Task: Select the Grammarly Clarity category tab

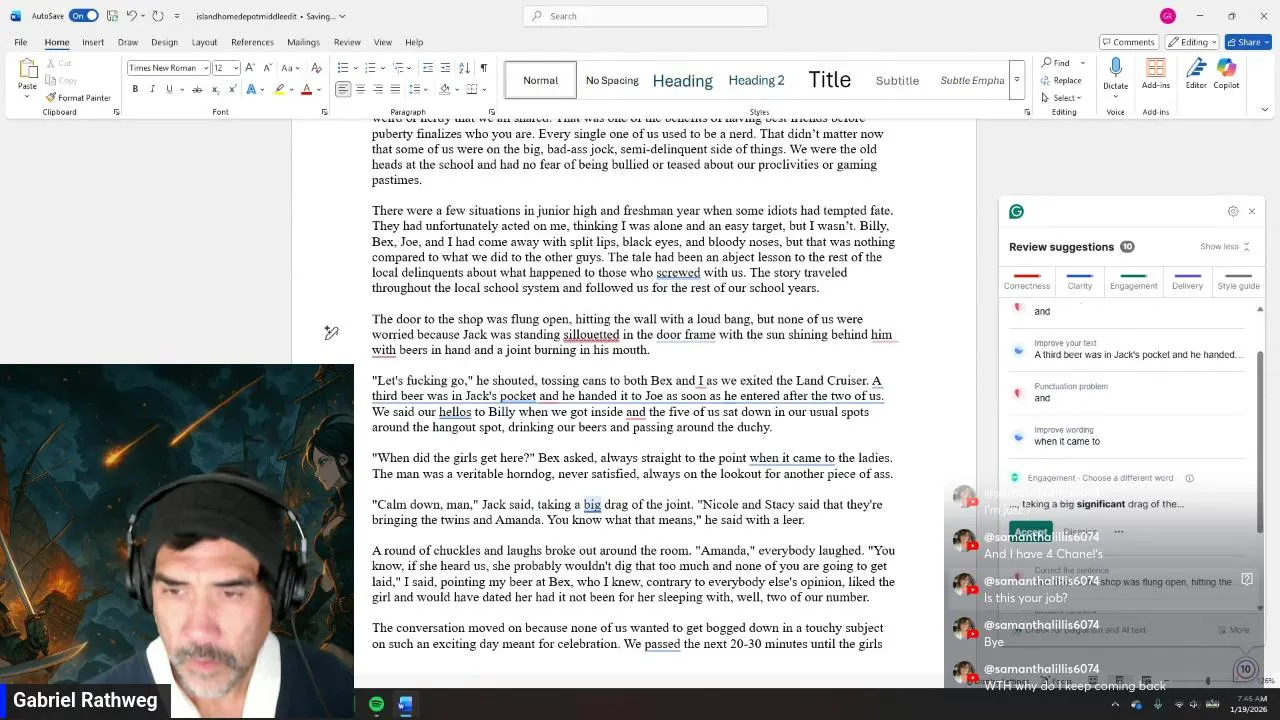Action: (x=1079, y=282)
